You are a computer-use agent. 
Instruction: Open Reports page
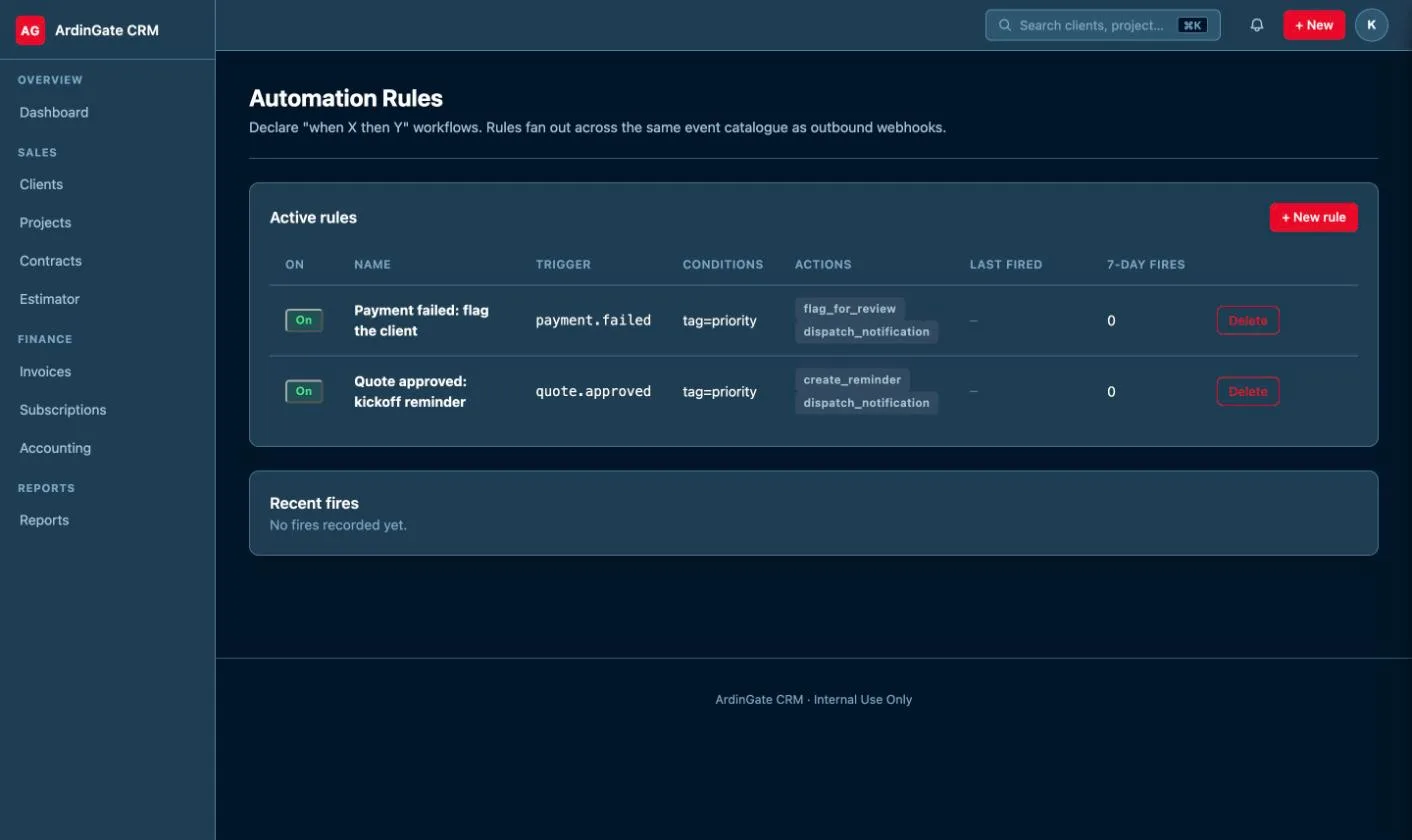[x=44, y=520]
